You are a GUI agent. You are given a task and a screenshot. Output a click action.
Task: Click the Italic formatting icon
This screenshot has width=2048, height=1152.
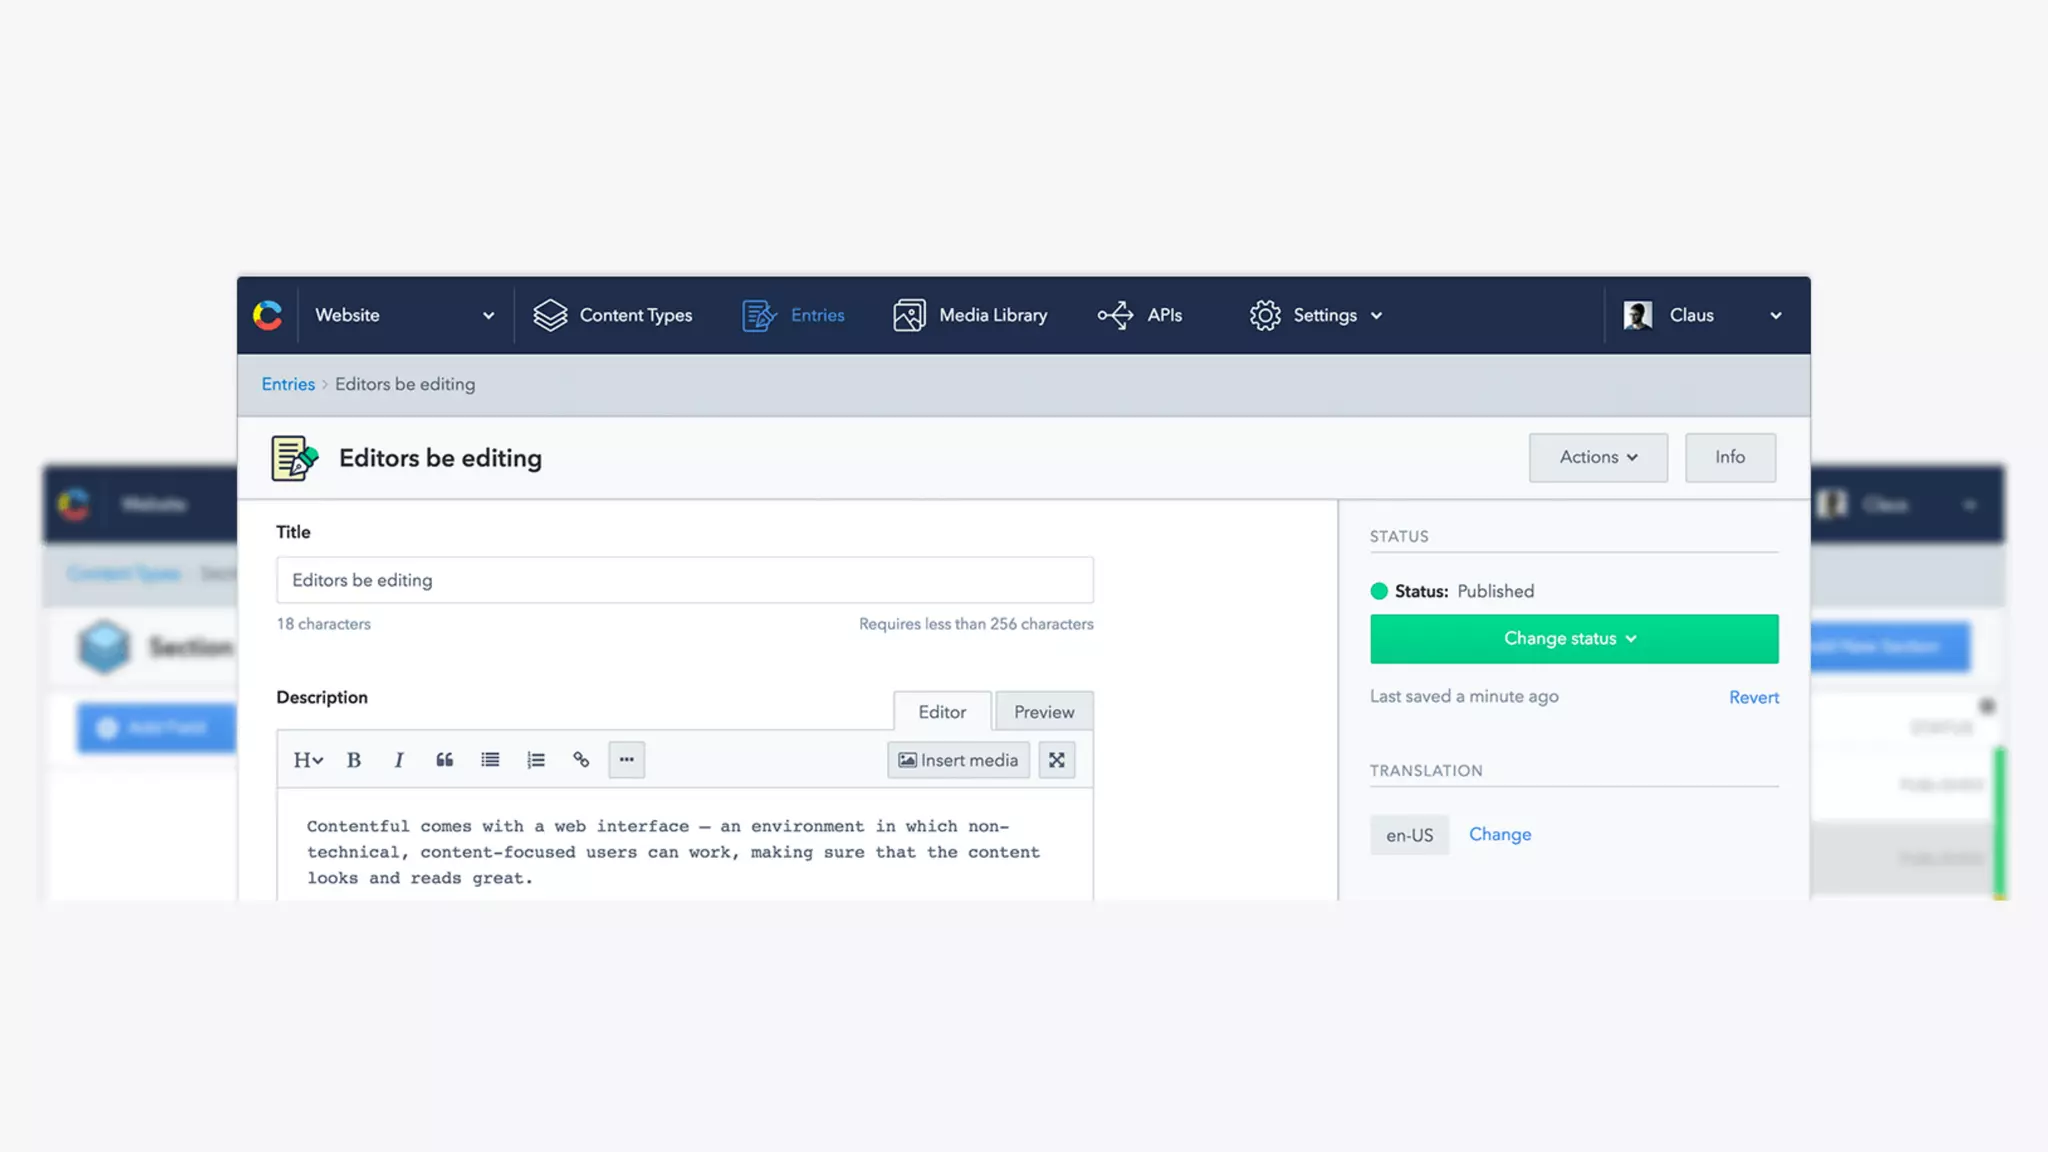pyautogui.click(x=399, y=760)
